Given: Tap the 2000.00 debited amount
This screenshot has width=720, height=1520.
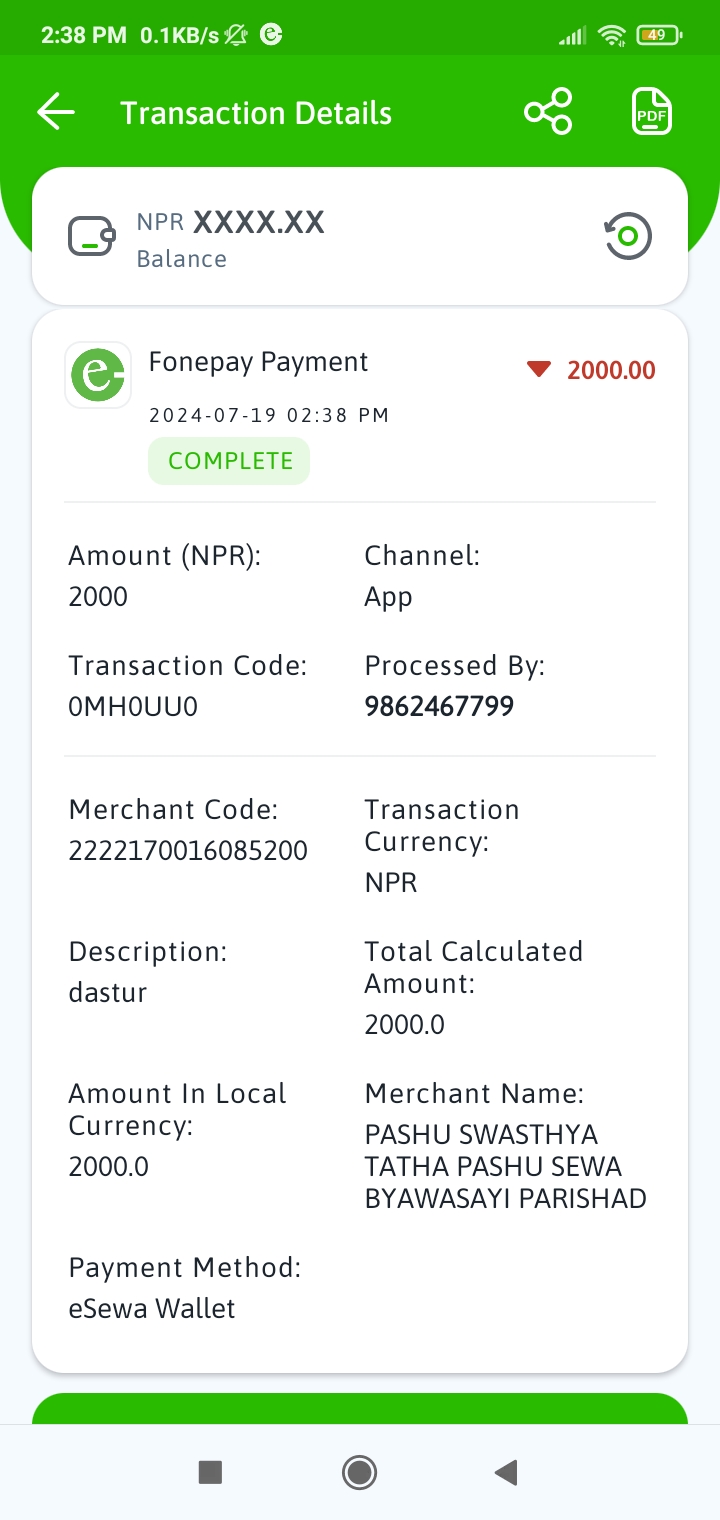Looking at the screenshot, I should click(x=611, y=371).
